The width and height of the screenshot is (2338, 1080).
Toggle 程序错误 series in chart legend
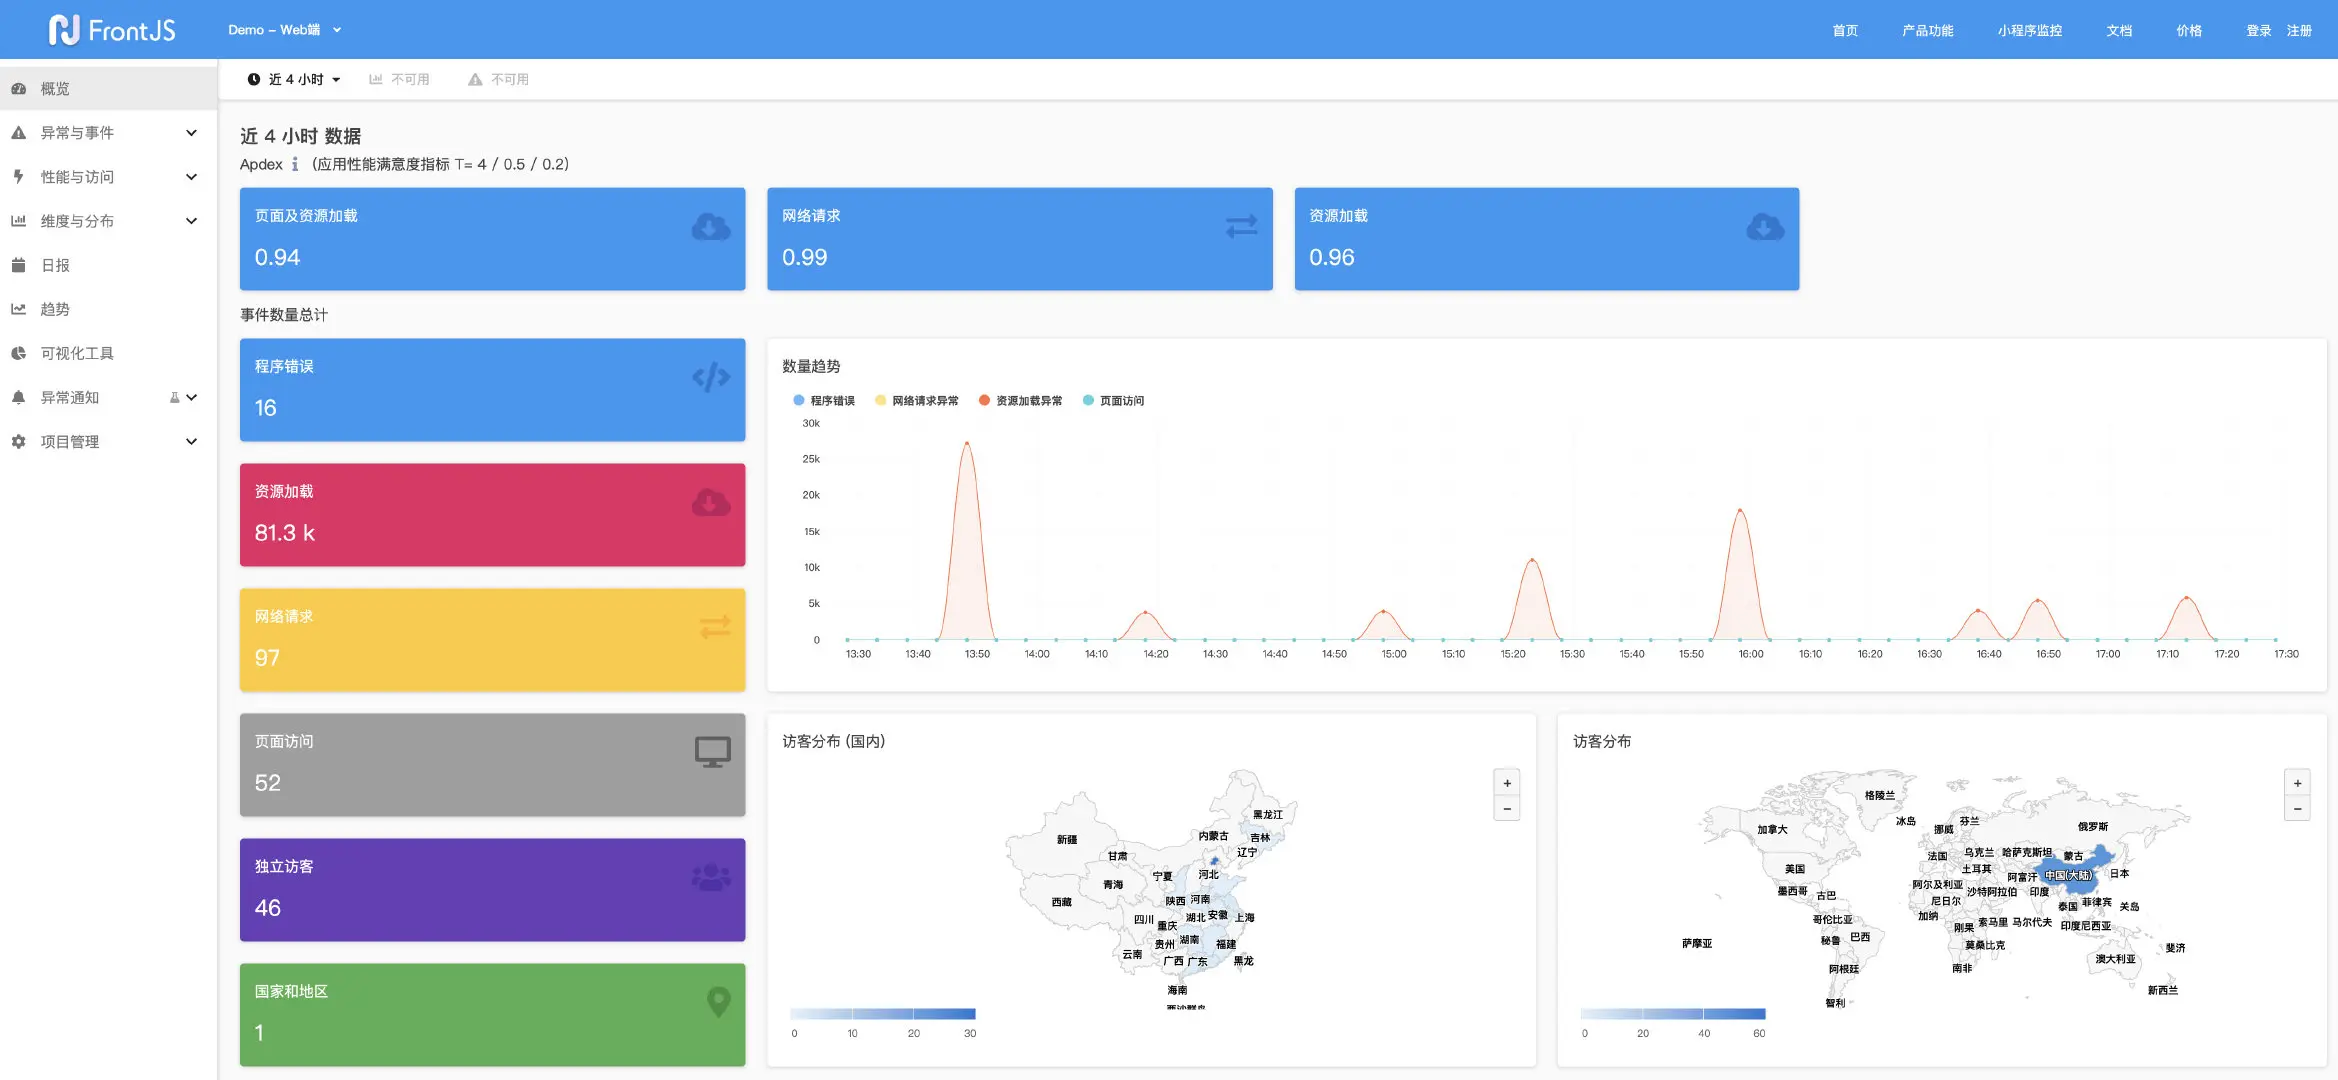(824, 401)
